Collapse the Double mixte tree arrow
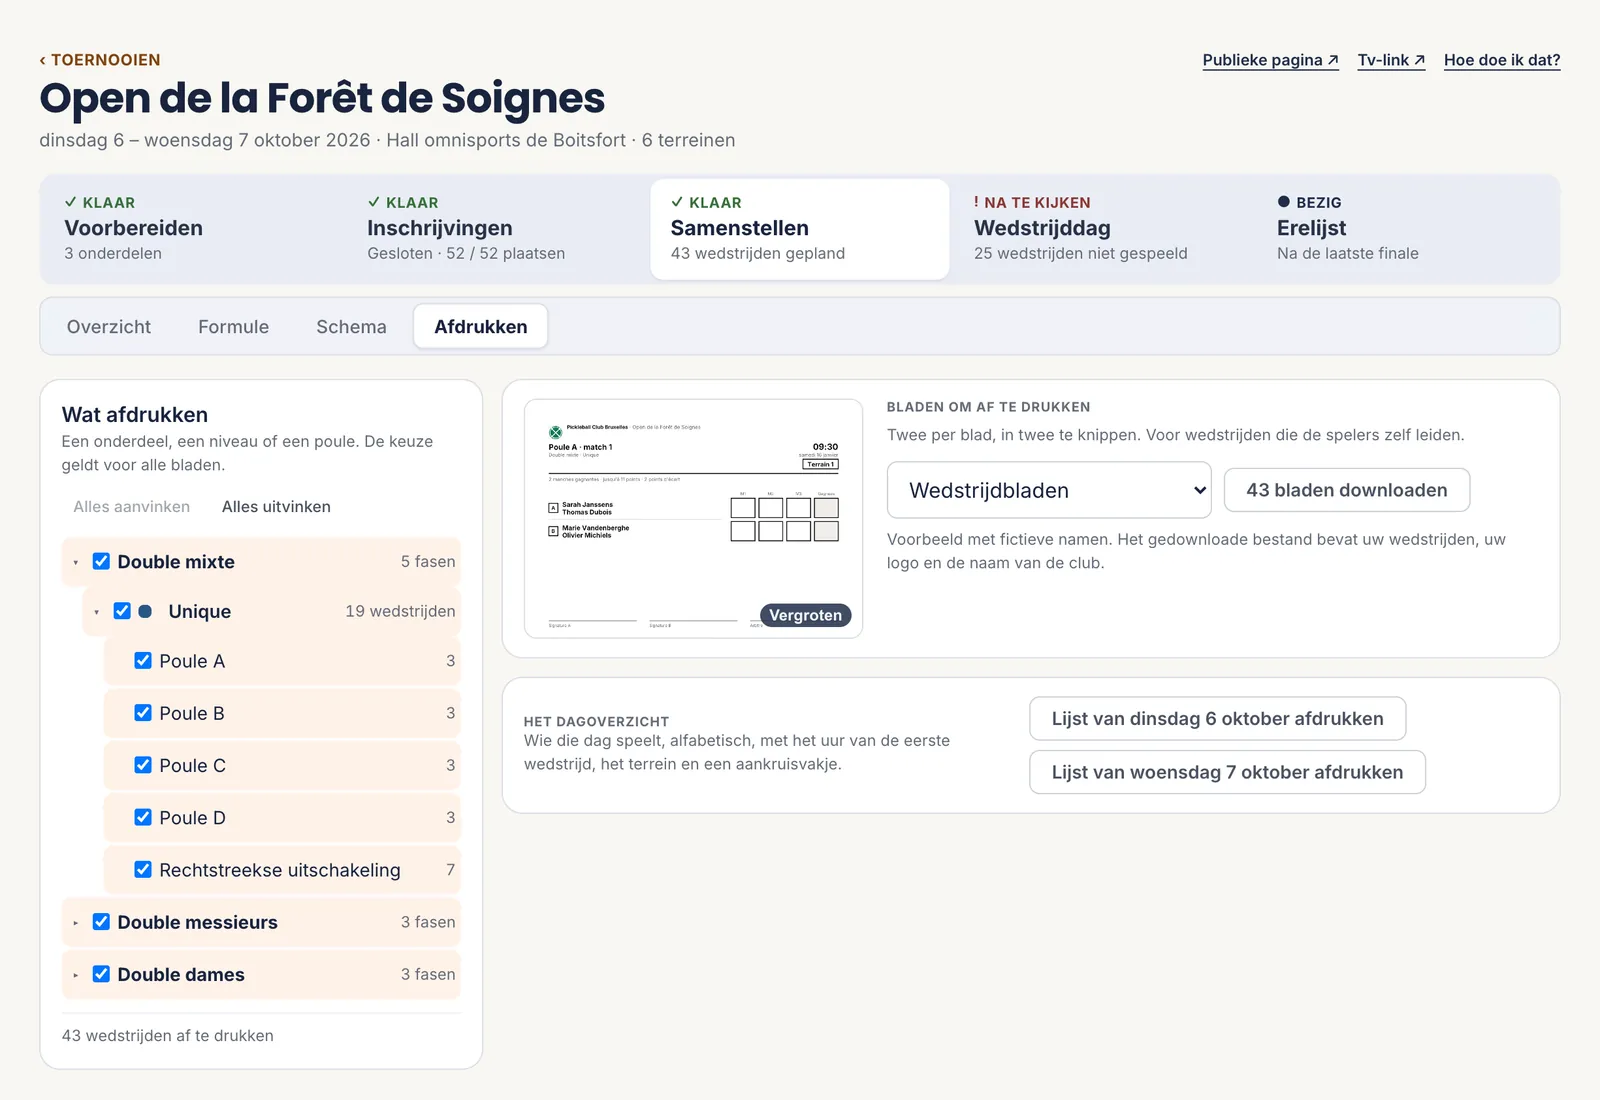The width and height of the screenshot is (1600, 1100). pos(76,563)
